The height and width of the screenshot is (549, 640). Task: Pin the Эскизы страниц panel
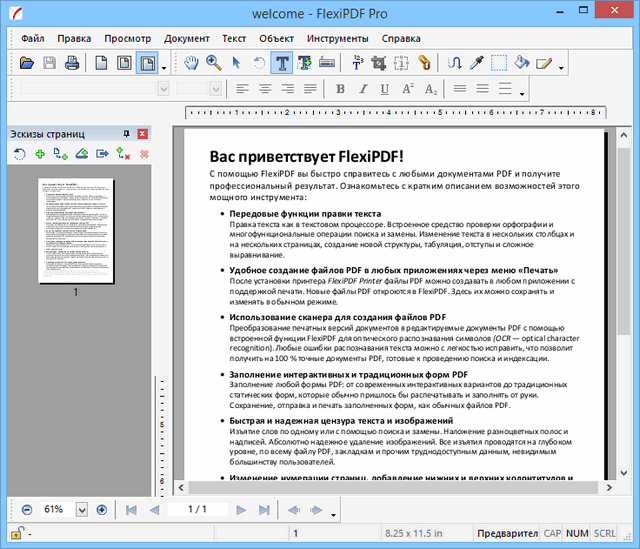(x=127, y=133)
